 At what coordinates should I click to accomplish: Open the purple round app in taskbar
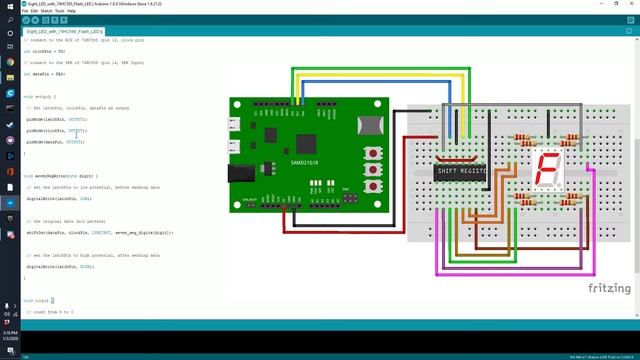[10, 140]
